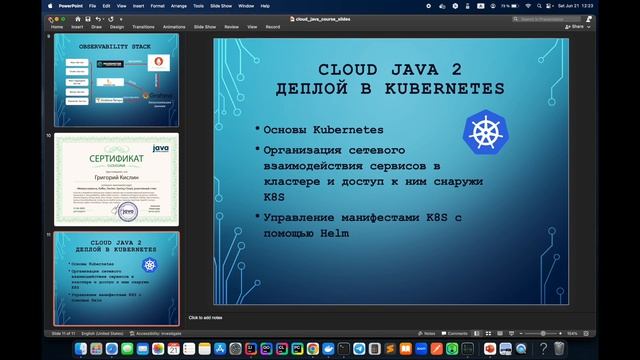Open IntelliJ IDEA from the Dock
Screen dimensions: 640x360
coord(251,349)
